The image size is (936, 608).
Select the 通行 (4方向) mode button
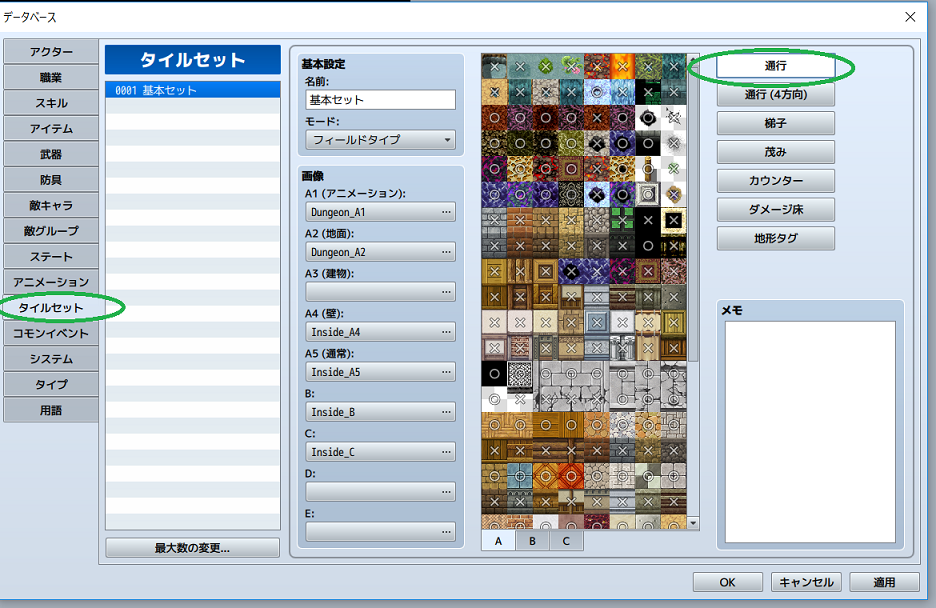tap(775, 94)
